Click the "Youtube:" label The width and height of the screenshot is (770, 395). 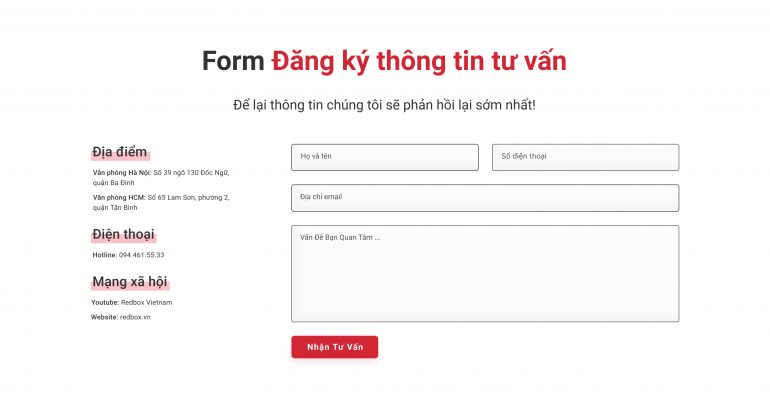pos(105,303)
